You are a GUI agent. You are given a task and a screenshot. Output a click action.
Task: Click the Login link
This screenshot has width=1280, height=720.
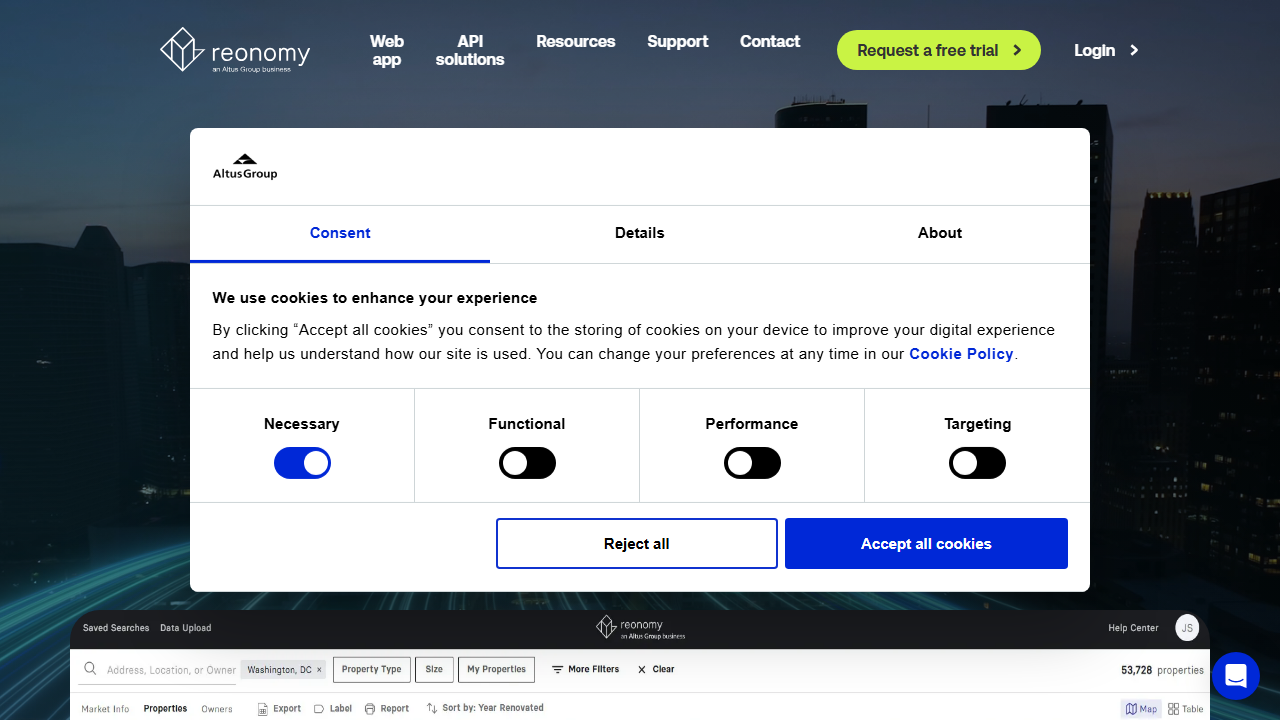click(1095, 50)
